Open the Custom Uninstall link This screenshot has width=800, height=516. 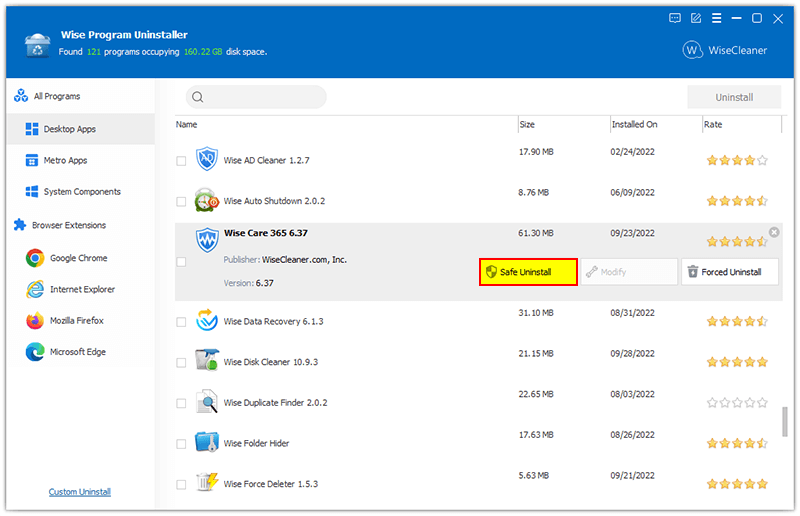click(80, 492)
